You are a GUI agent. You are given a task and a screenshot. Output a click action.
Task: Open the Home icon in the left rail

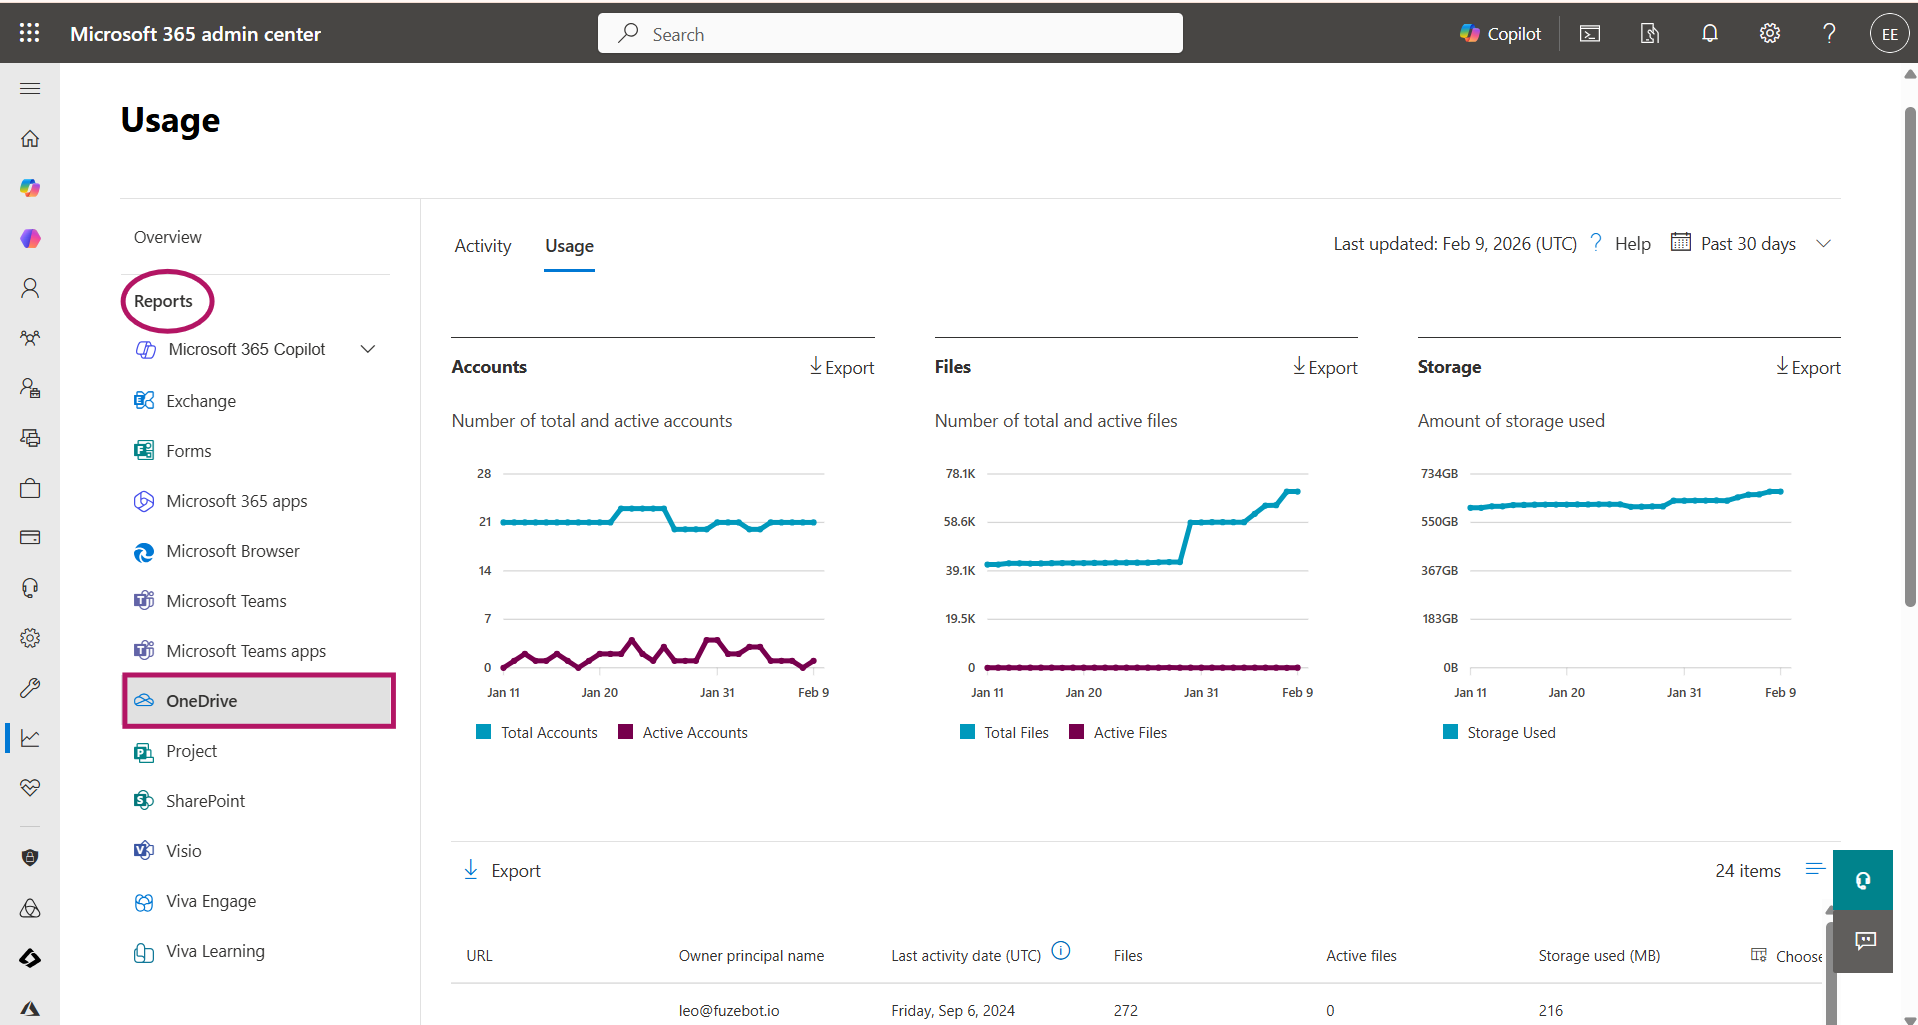point(30,138)
